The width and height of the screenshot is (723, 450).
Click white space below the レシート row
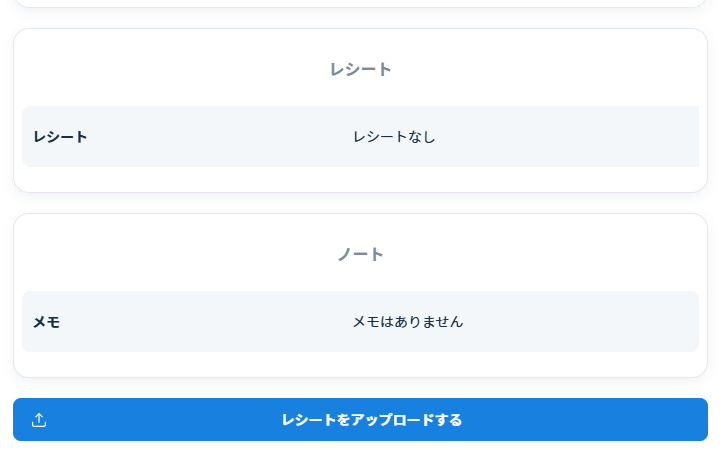tap(360, 178)
